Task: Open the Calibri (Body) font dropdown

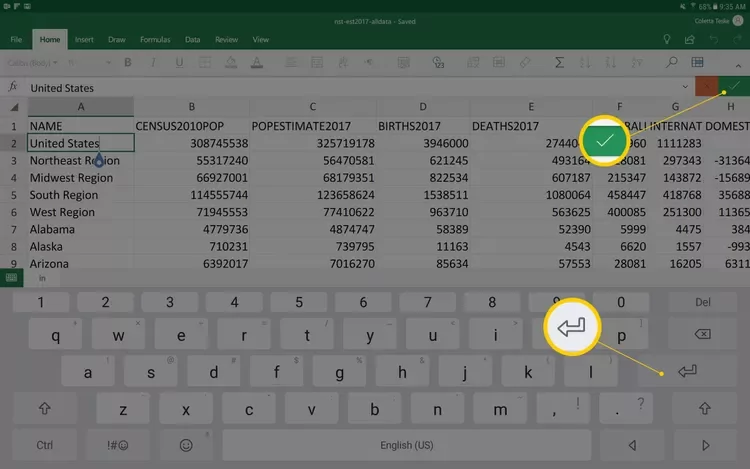Action: pyautogui.click(x=34, y=62)
